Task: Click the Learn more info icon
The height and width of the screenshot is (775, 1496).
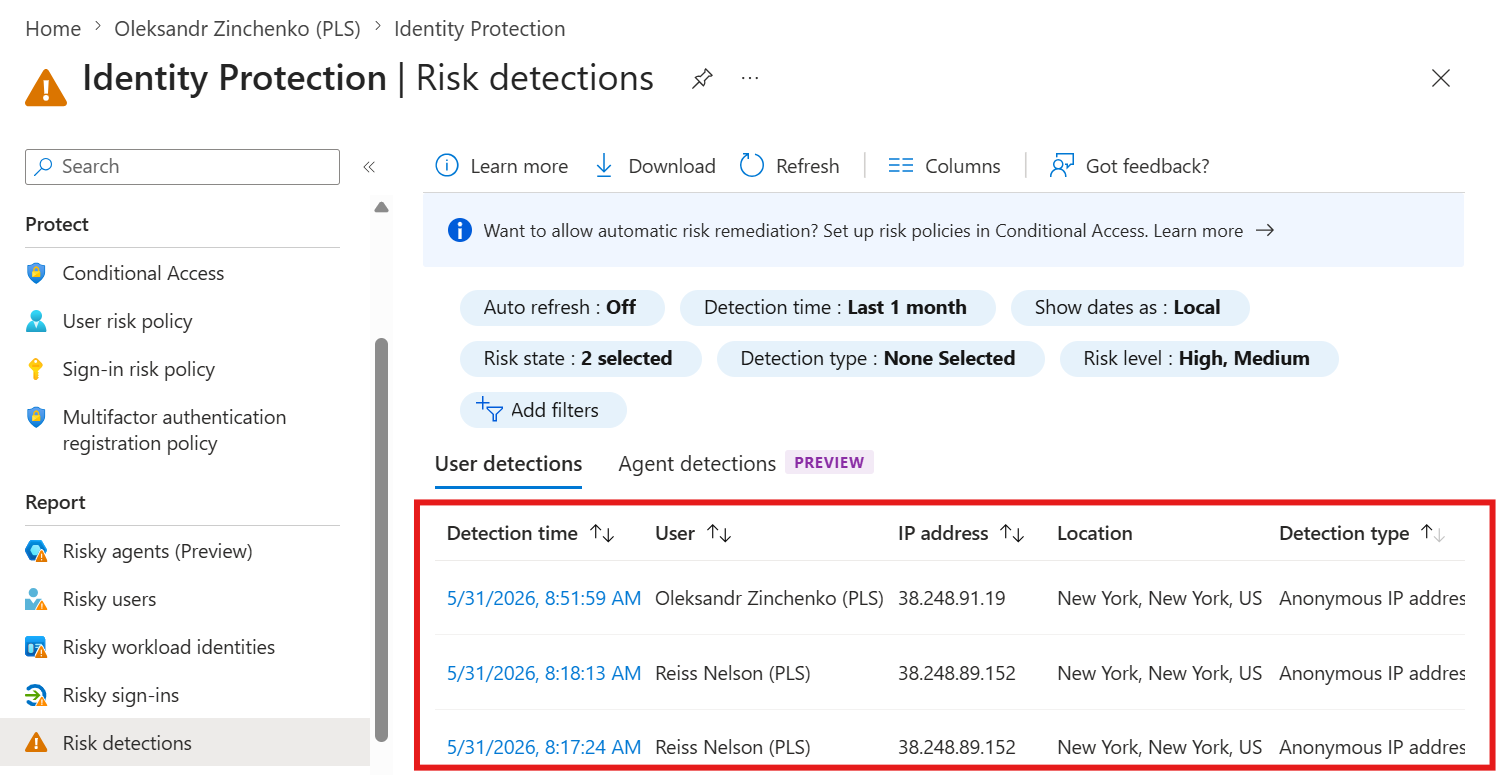Action: (447, 166)
